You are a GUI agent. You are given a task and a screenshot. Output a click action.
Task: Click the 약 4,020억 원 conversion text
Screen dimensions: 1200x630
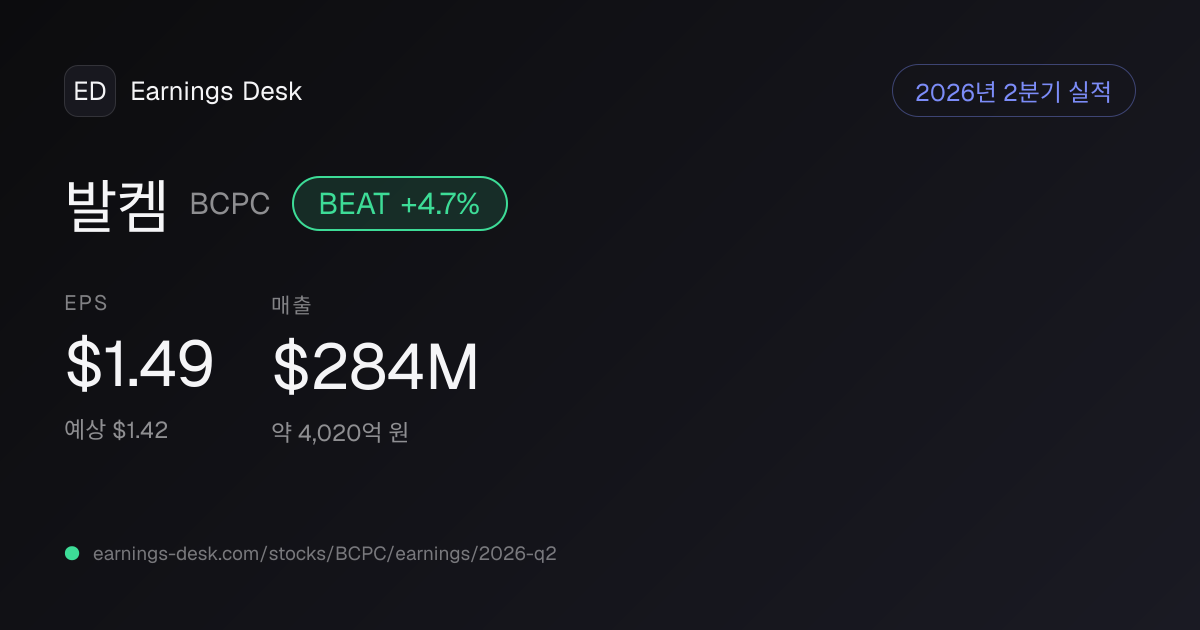(x=340, y=433)
